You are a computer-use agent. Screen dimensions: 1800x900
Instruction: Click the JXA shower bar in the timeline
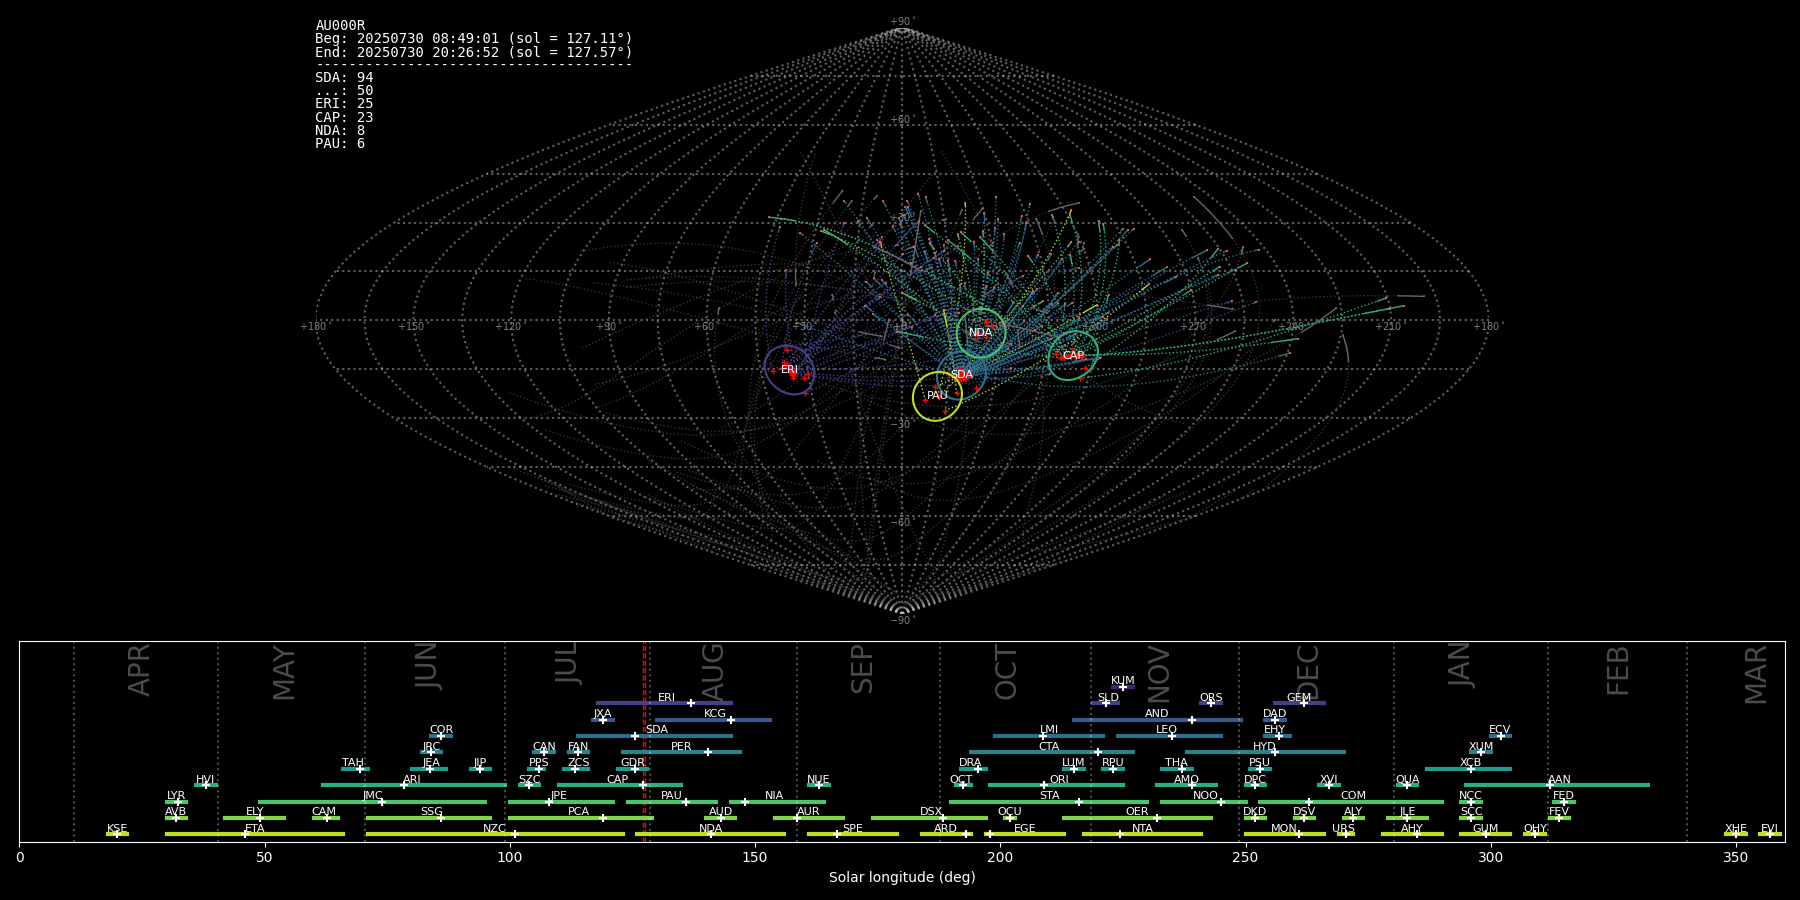pos(603,719)
